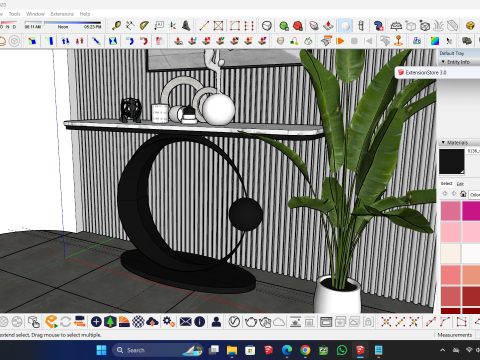Select the Axes tool
Image resolution: width=480 pixels, height=360 pixels.
[172, 26]
